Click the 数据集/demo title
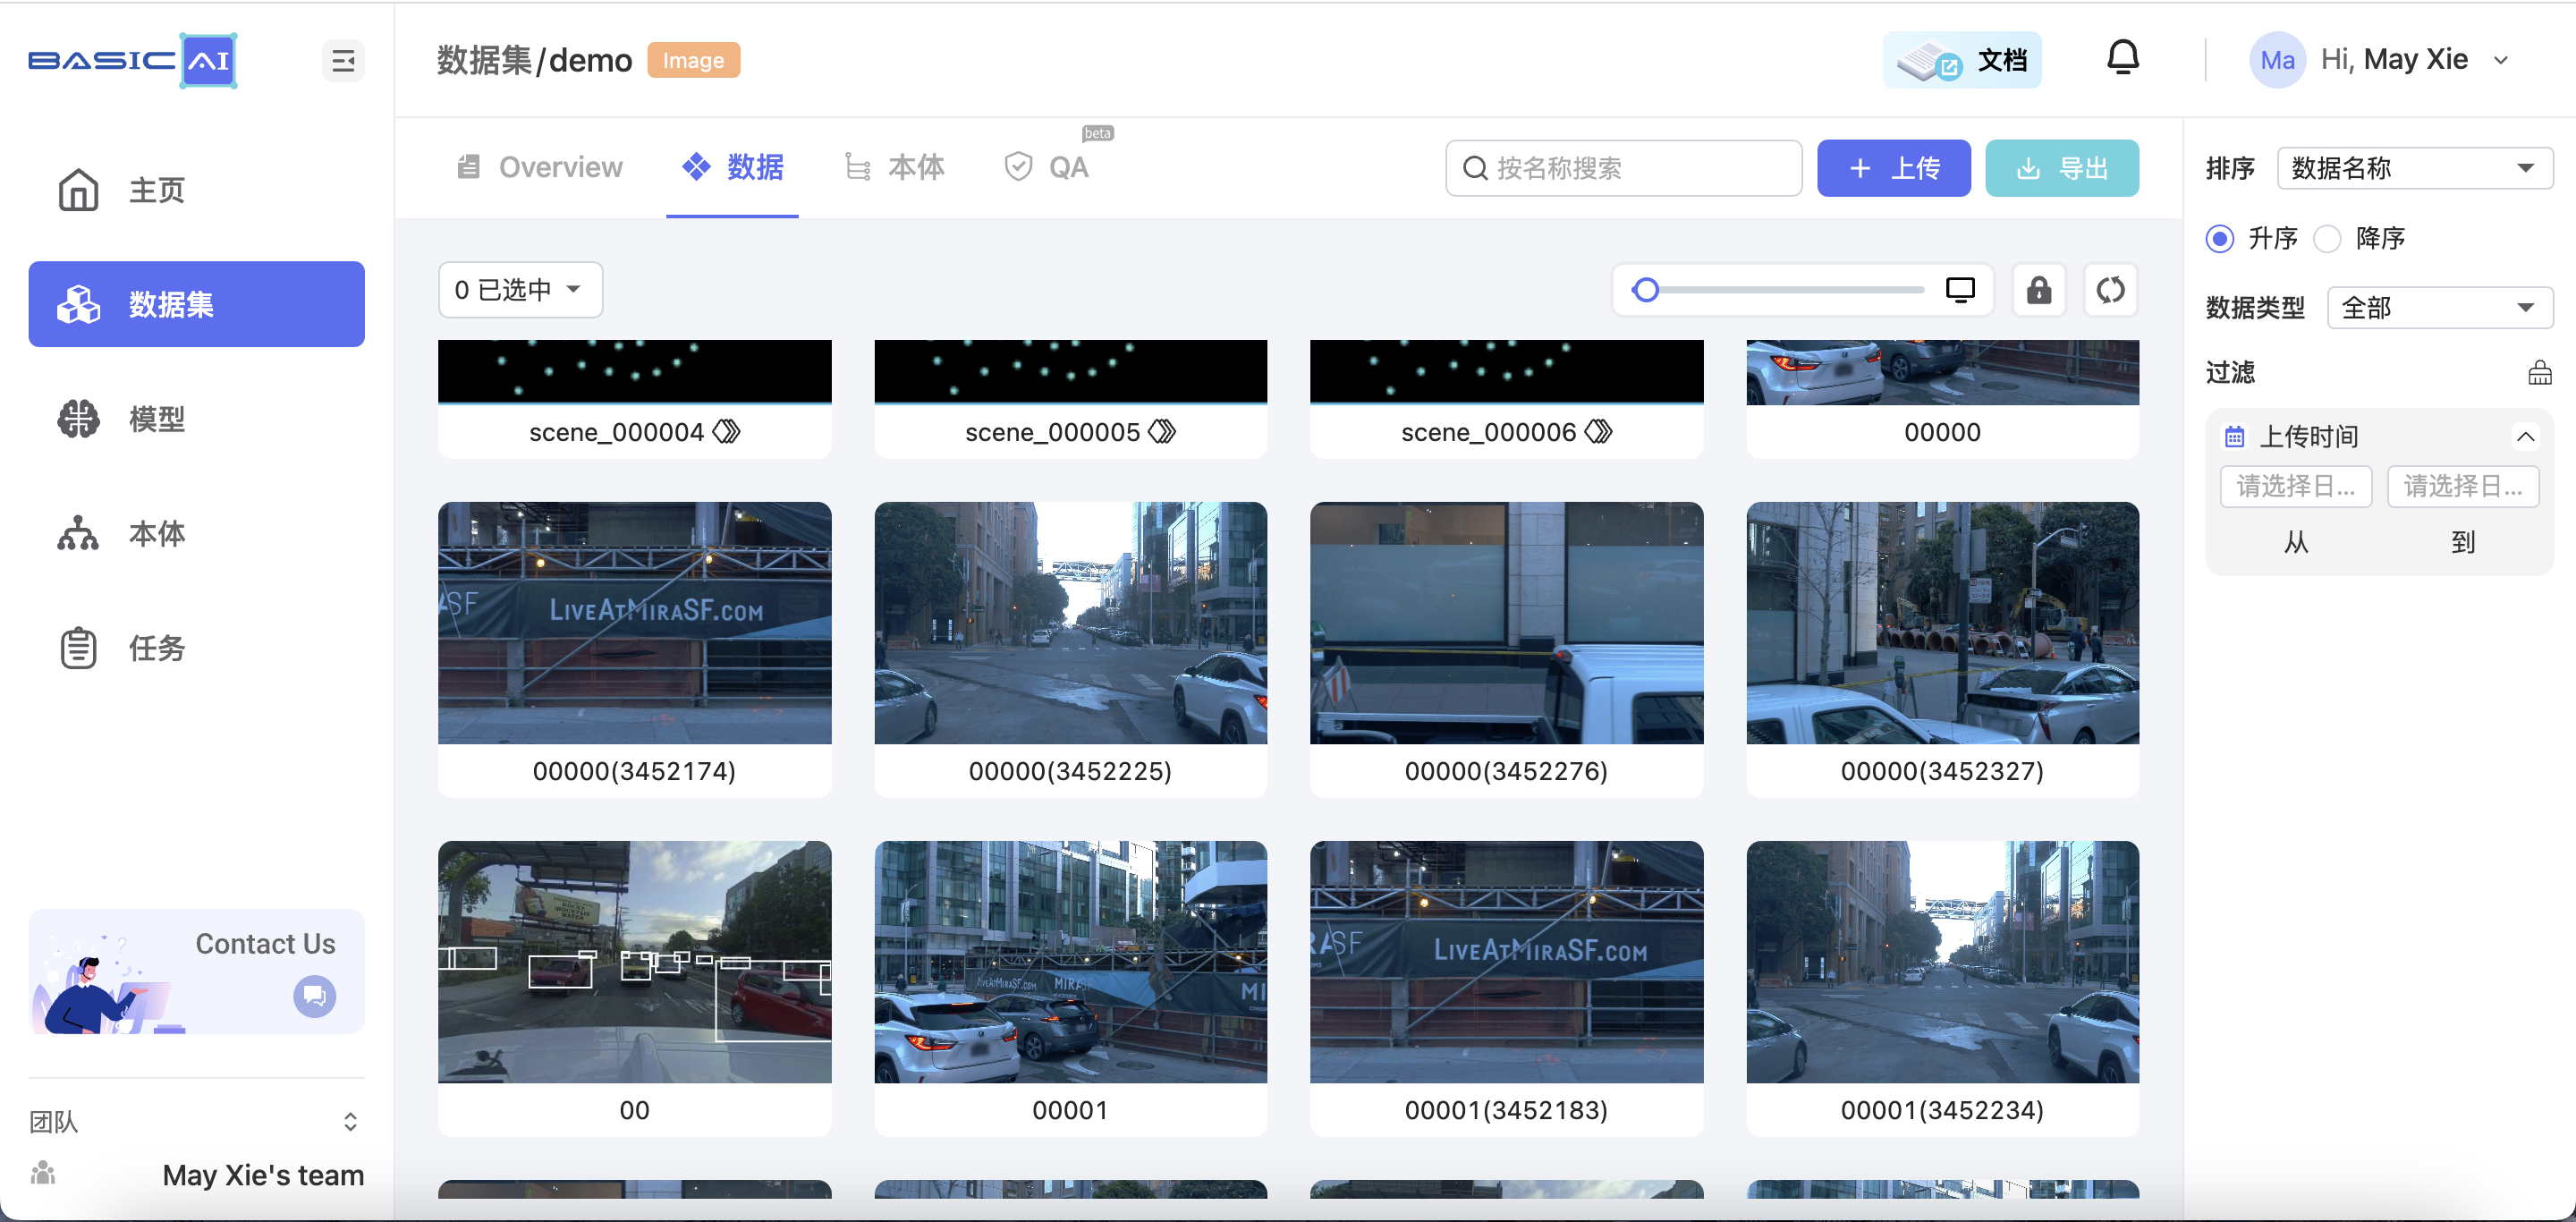Viewport: 2576px width, 1222px height. 534,60
